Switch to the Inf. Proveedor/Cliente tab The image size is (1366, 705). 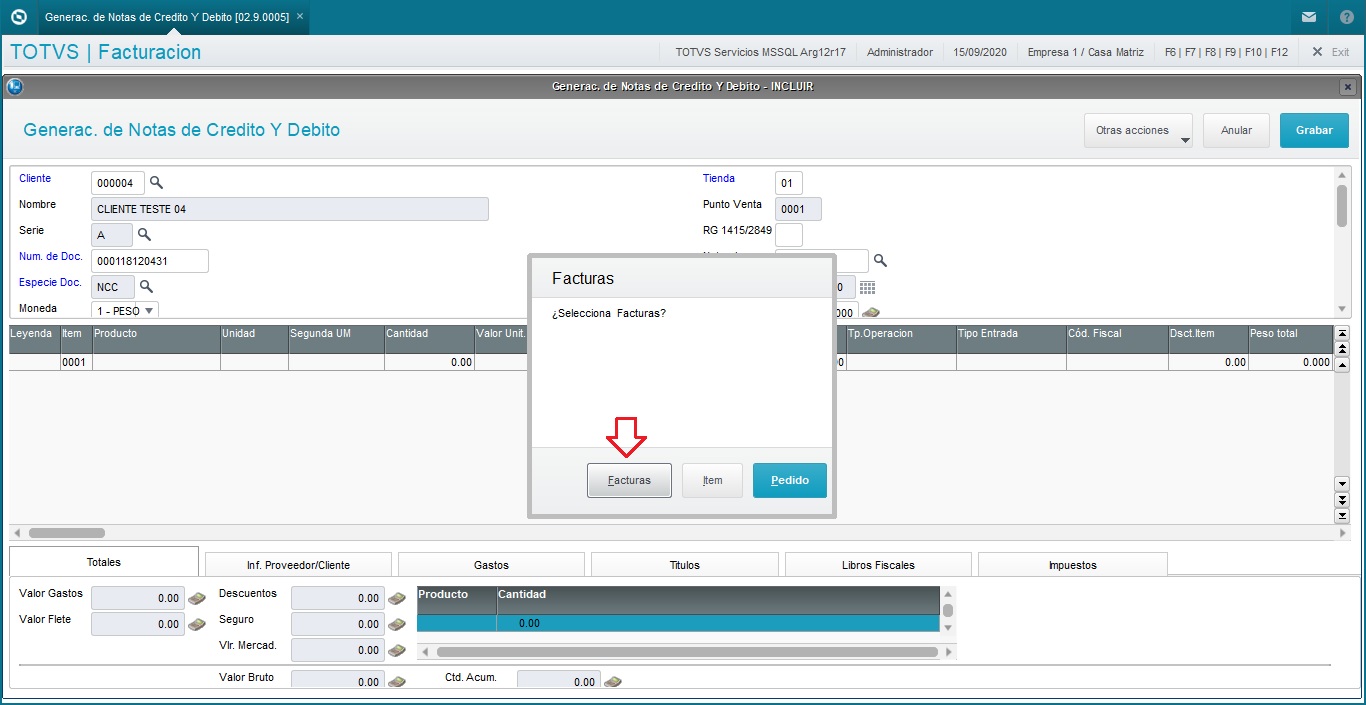298,565
